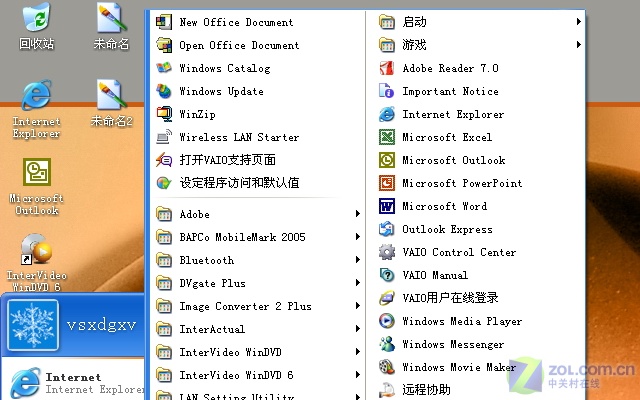The width and height of the screenshot is (640, 400).
Task: Expand the BAPCo MobileMark 2005 submenu arrow
Action: [x=358, y=237]
